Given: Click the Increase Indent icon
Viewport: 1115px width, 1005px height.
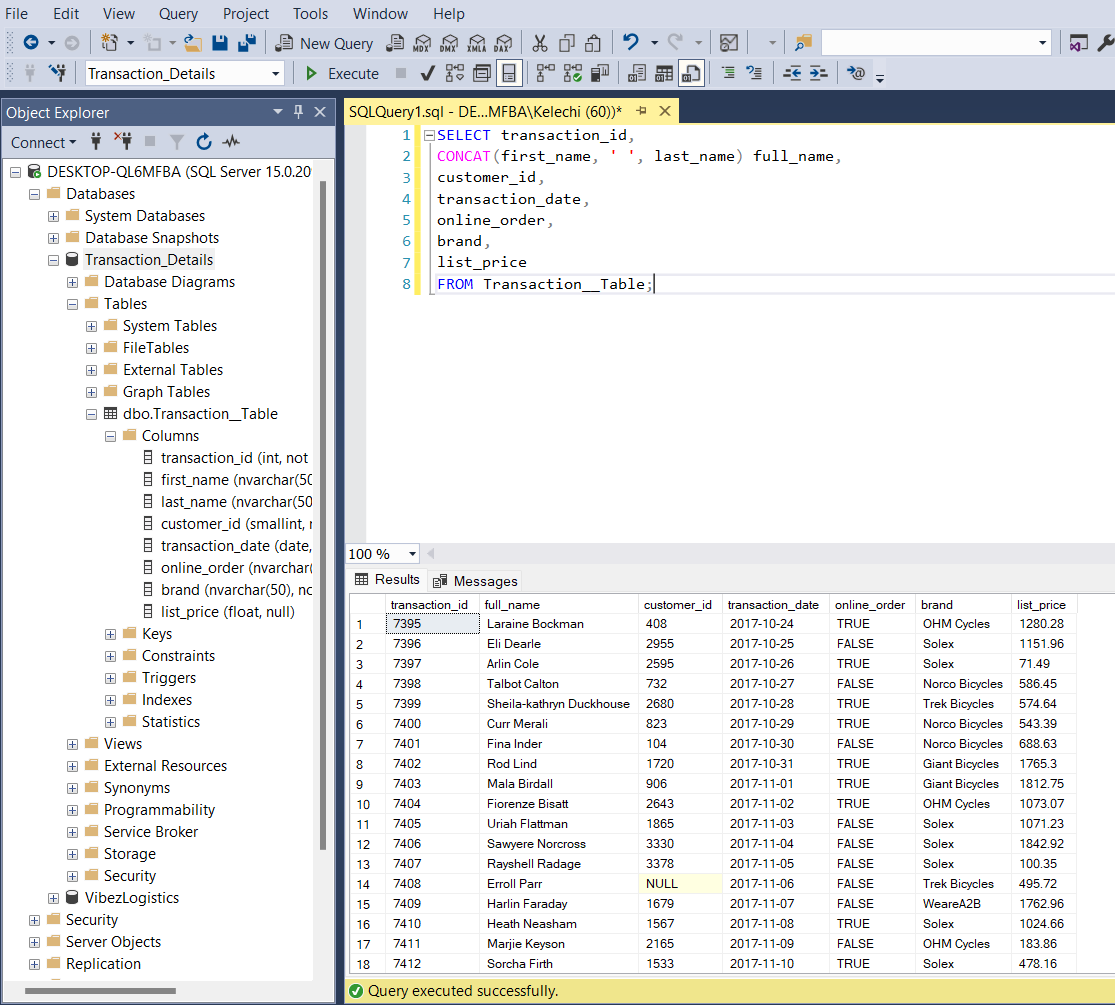Looking at the screenshot, I should [x=818, y=73].
